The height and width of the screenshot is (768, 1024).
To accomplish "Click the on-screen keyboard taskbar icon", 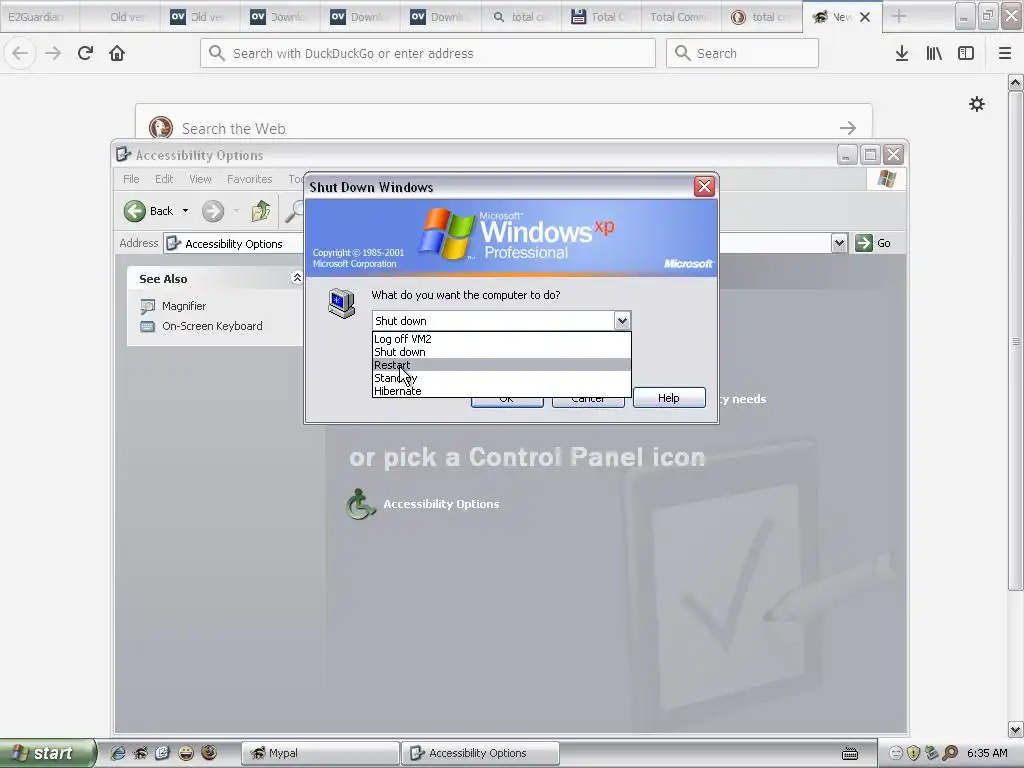I will (850, 754).
